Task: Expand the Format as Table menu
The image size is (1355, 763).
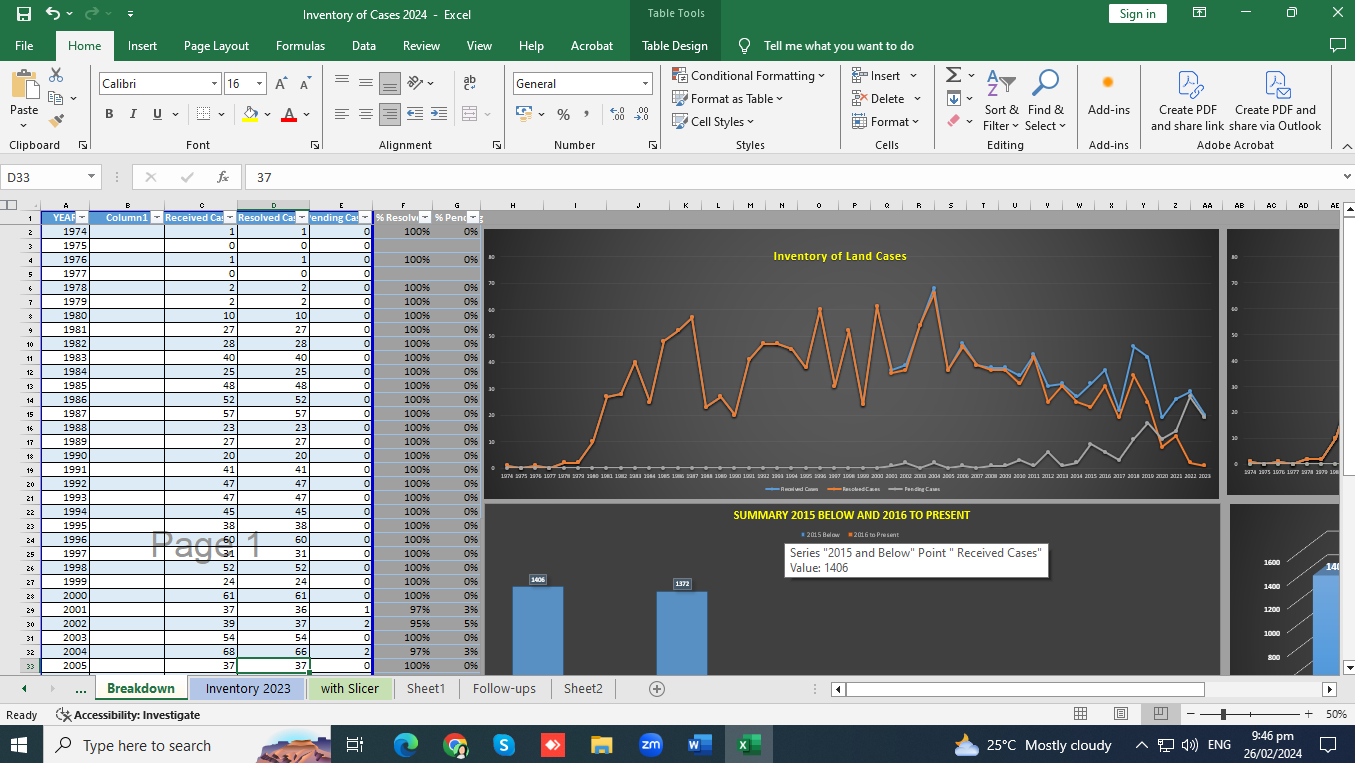Action: pyautogui.click(x=728, y=99)
